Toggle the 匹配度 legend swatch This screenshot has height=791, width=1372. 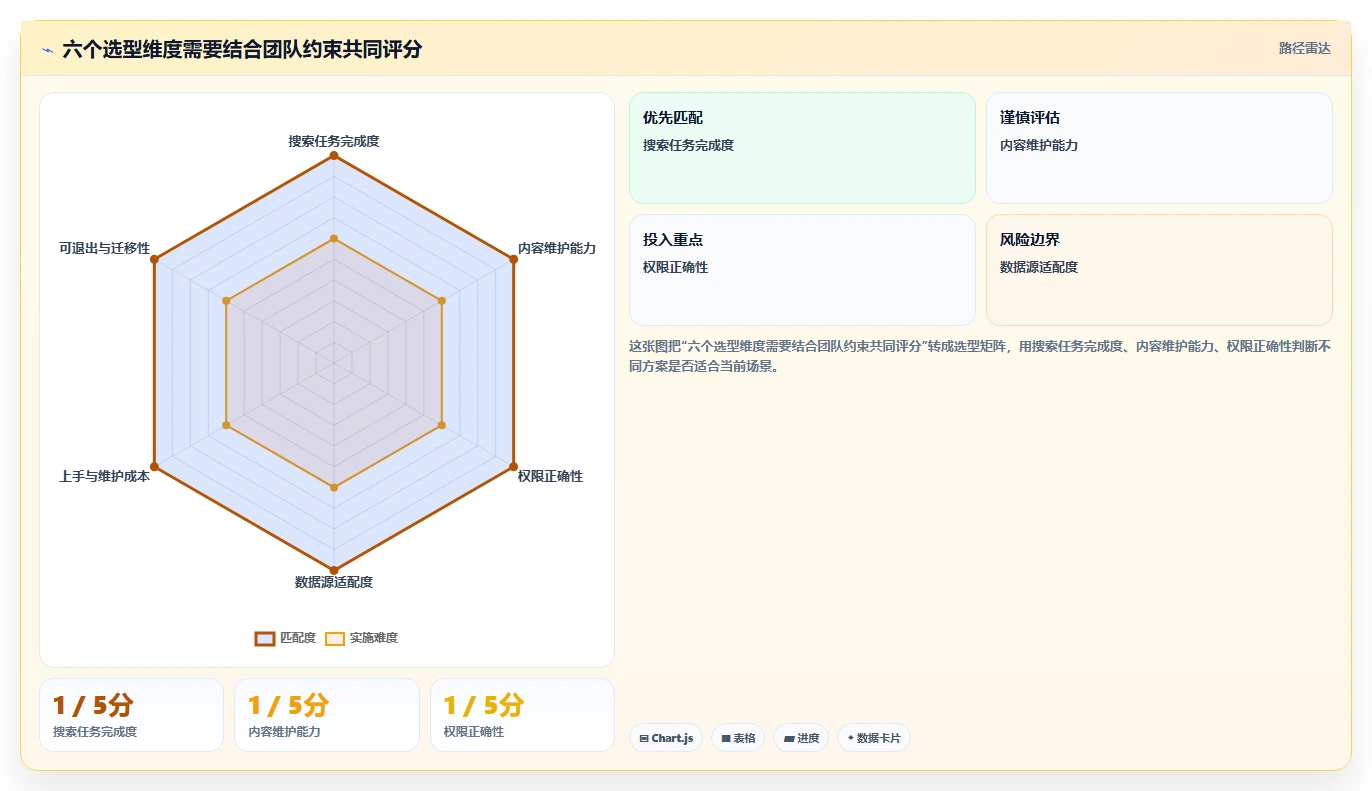click(265, 638)
